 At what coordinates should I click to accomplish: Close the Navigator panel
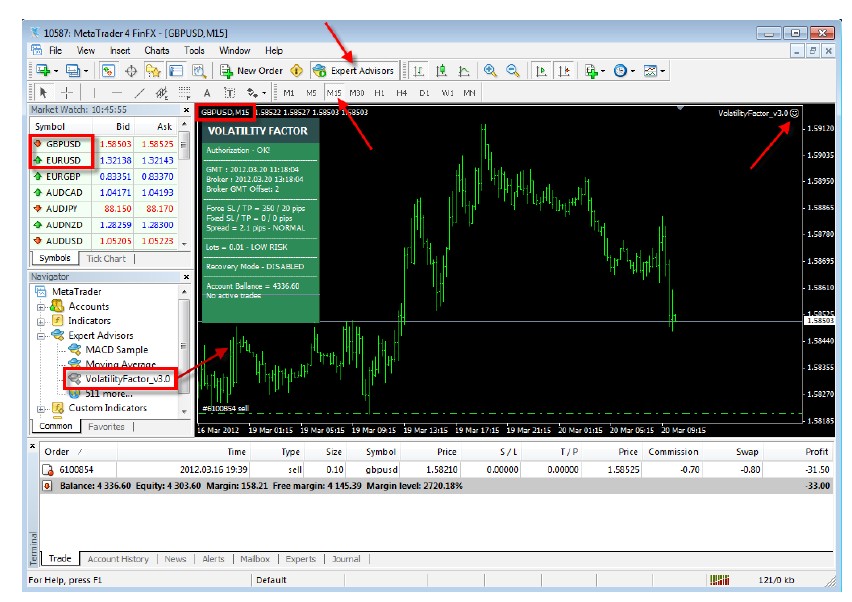pos(186,277)
